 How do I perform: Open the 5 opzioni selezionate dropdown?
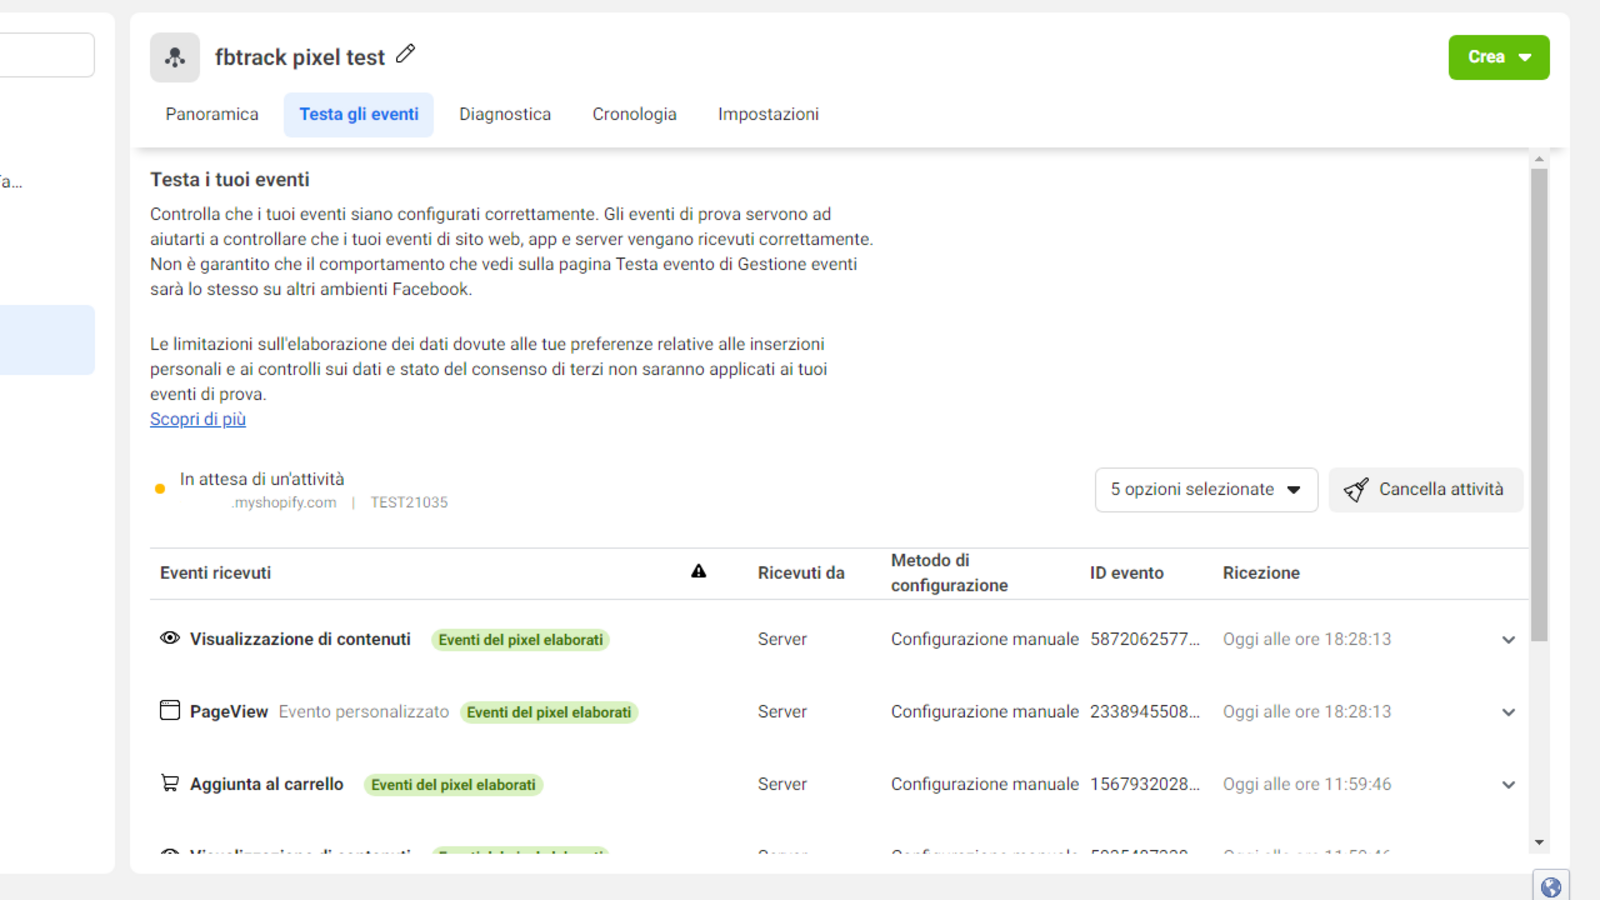pyautogui.click(x=1206, y=490)
